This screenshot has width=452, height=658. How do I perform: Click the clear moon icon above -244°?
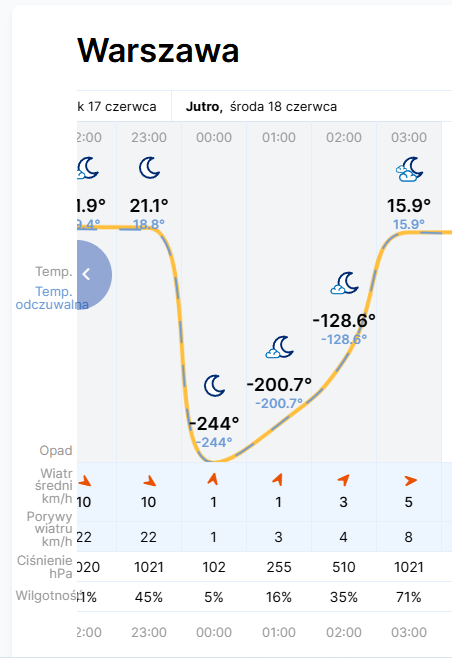click(214, 386)
